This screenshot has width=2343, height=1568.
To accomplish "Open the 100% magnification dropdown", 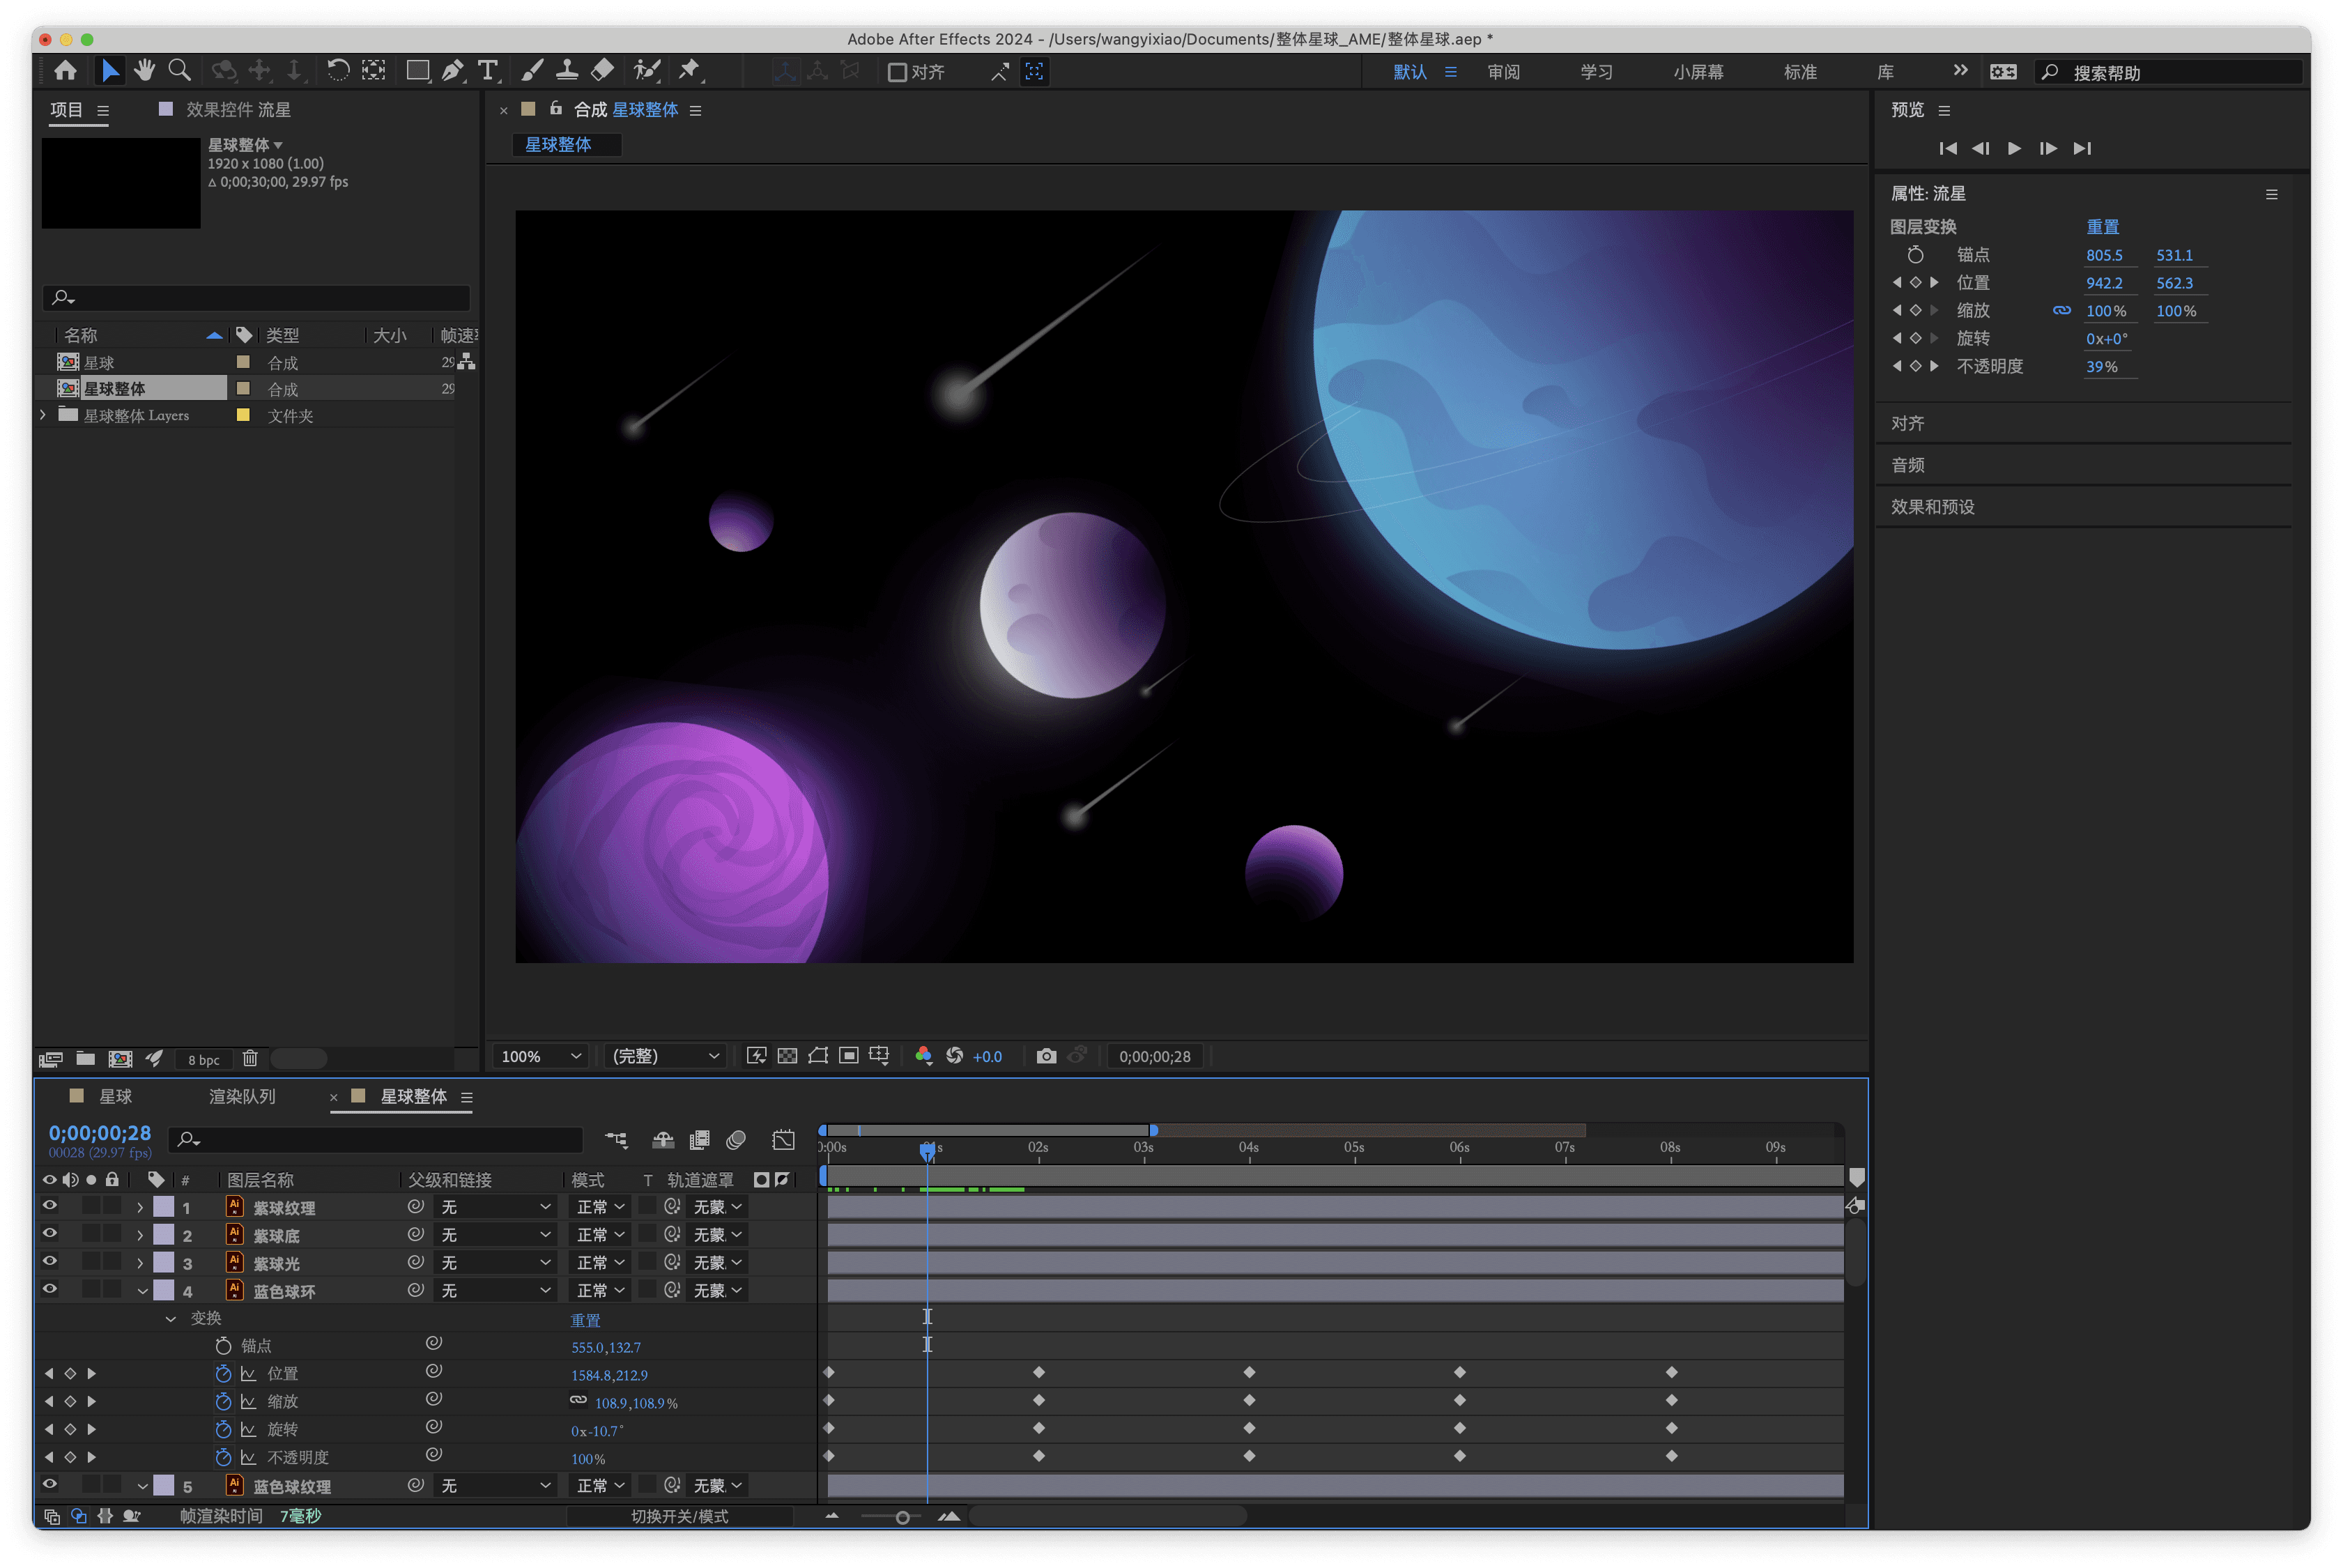I will click(541, 1056).
